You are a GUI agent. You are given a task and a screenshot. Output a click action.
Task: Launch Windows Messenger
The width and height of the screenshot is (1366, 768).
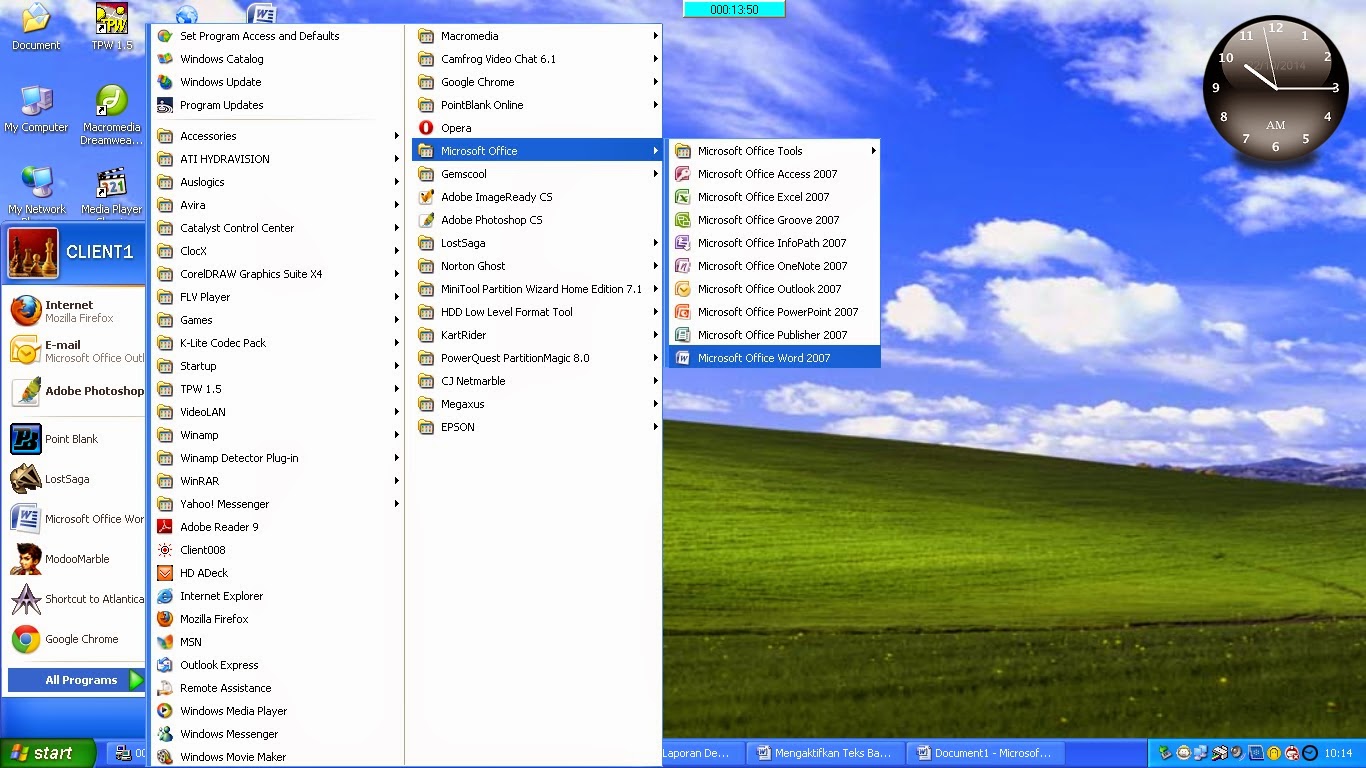click(277, 734)
